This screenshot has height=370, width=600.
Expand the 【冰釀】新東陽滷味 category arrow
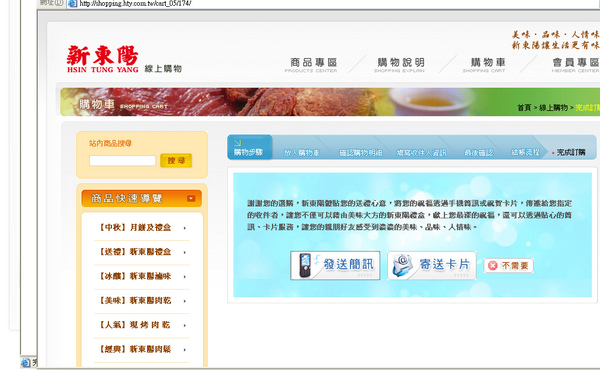pos(185,277)
